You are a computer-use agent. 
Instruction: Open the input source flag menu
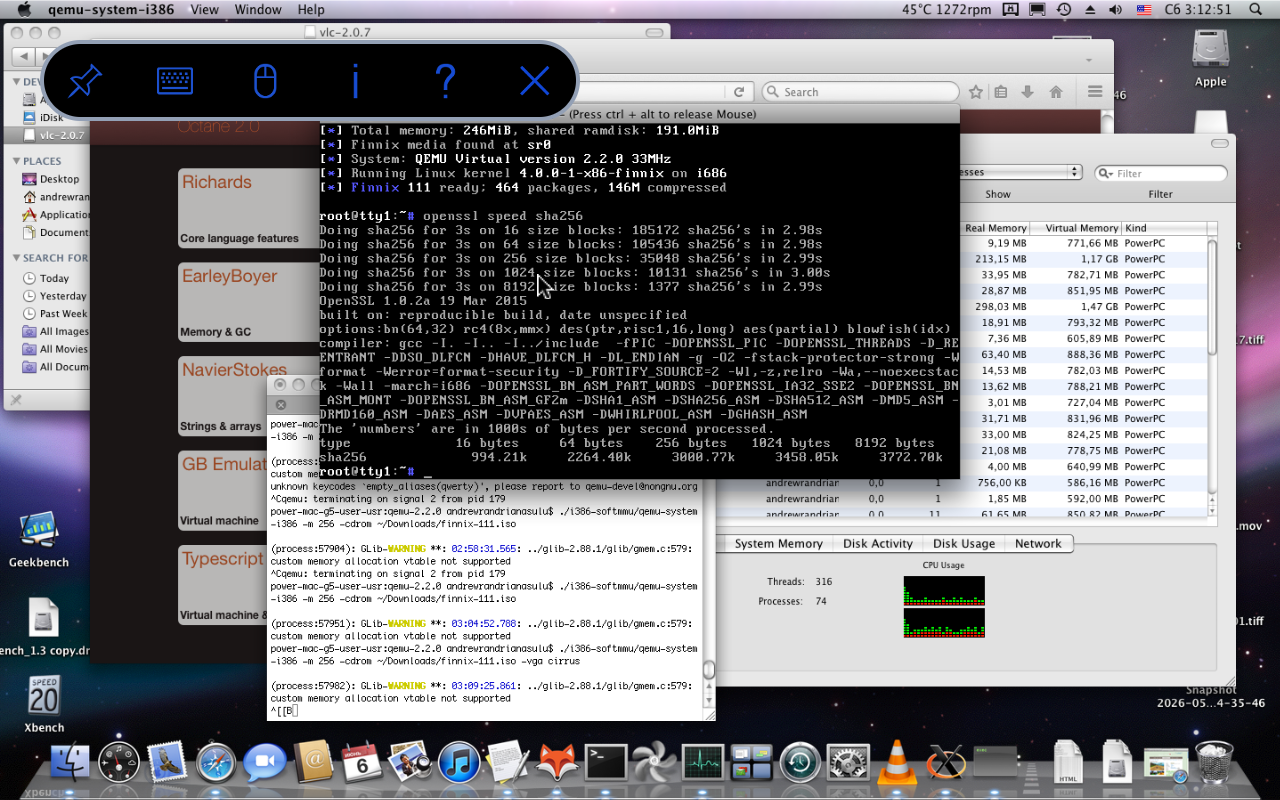[x=1143, y=9]
